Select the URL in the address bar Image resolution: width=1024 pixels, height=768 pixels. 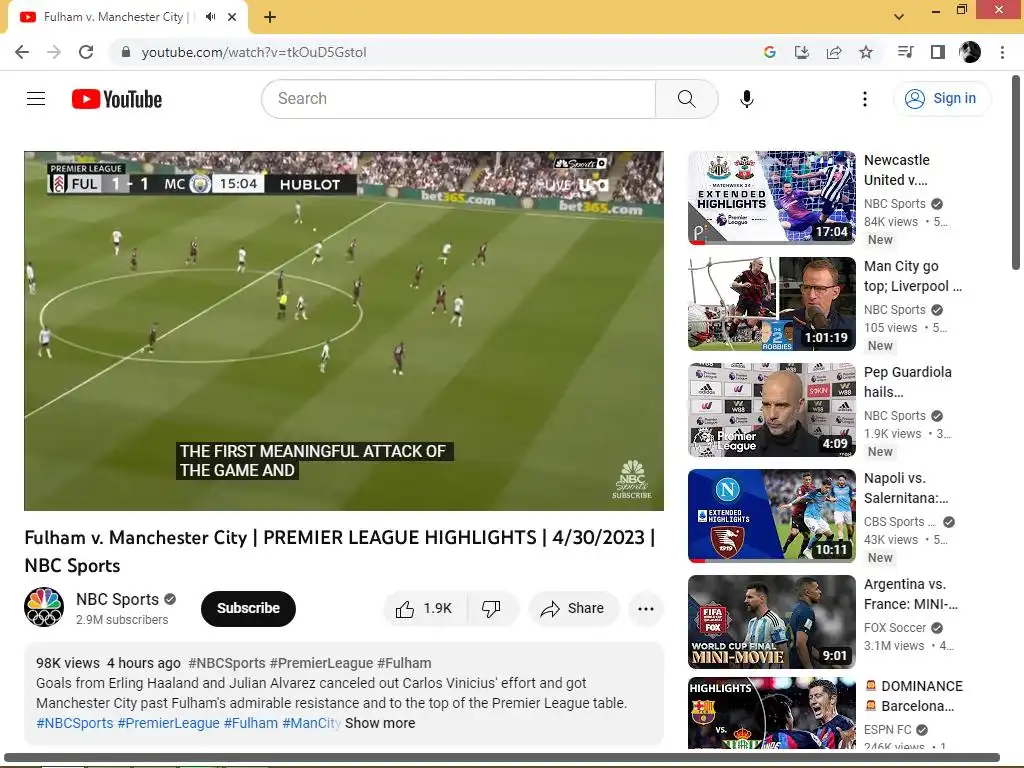pyautogui.click(x=254, y=52)
